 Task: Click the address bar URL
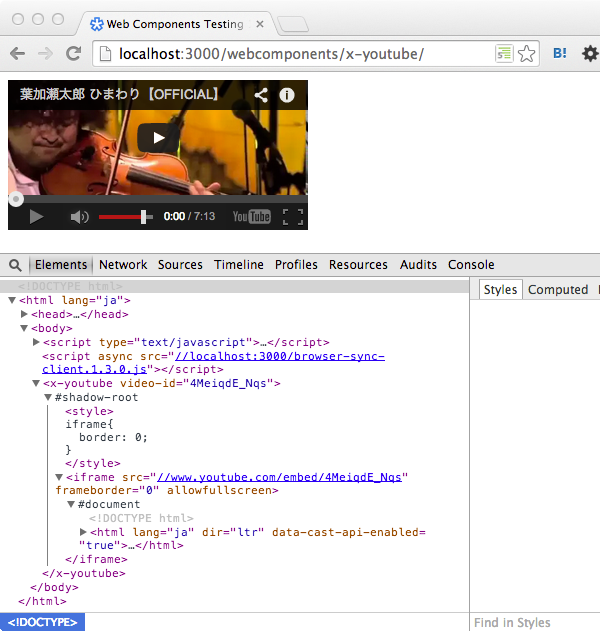(x=271, y=54)
